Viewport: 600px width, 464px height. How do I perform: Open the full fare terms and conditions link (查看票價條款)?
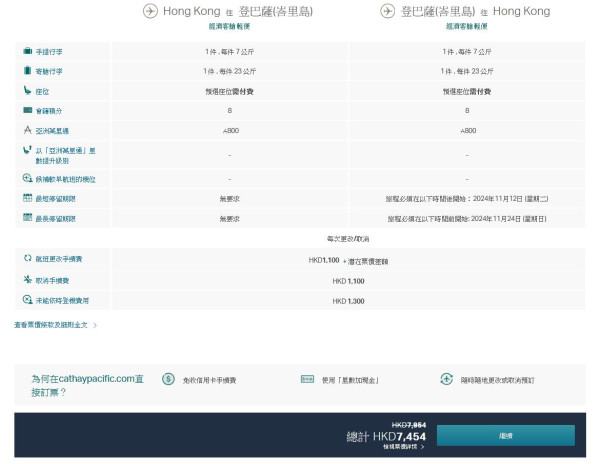click(51, 325)
